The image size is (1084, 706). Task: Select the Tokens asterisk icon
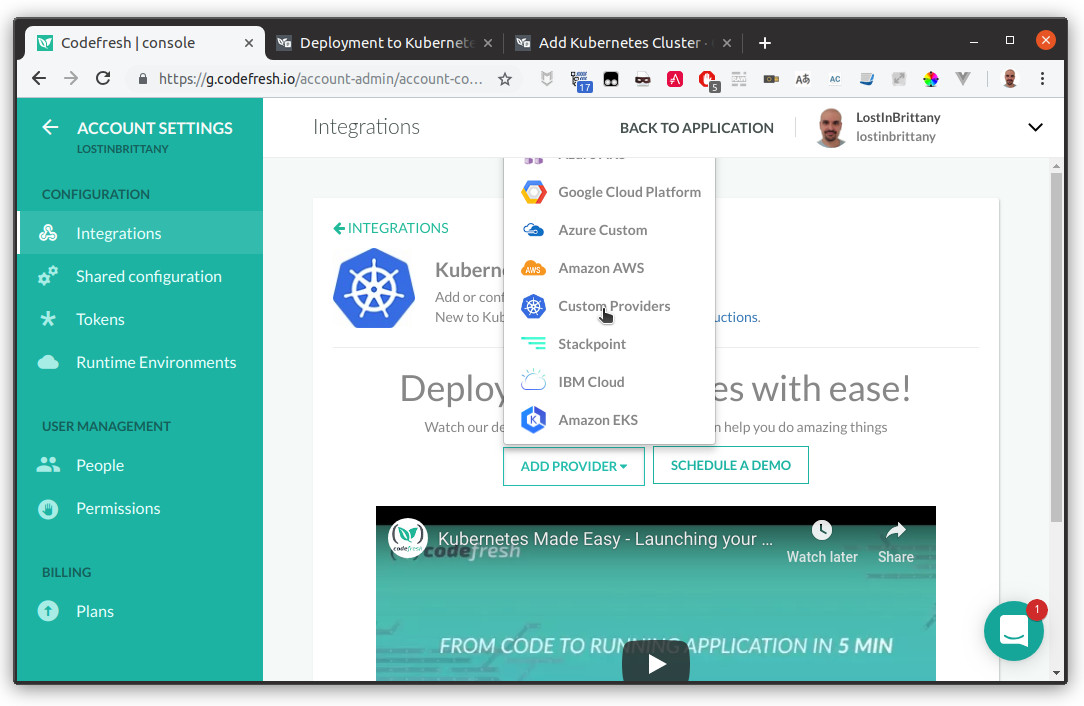[x=47, y=319]
